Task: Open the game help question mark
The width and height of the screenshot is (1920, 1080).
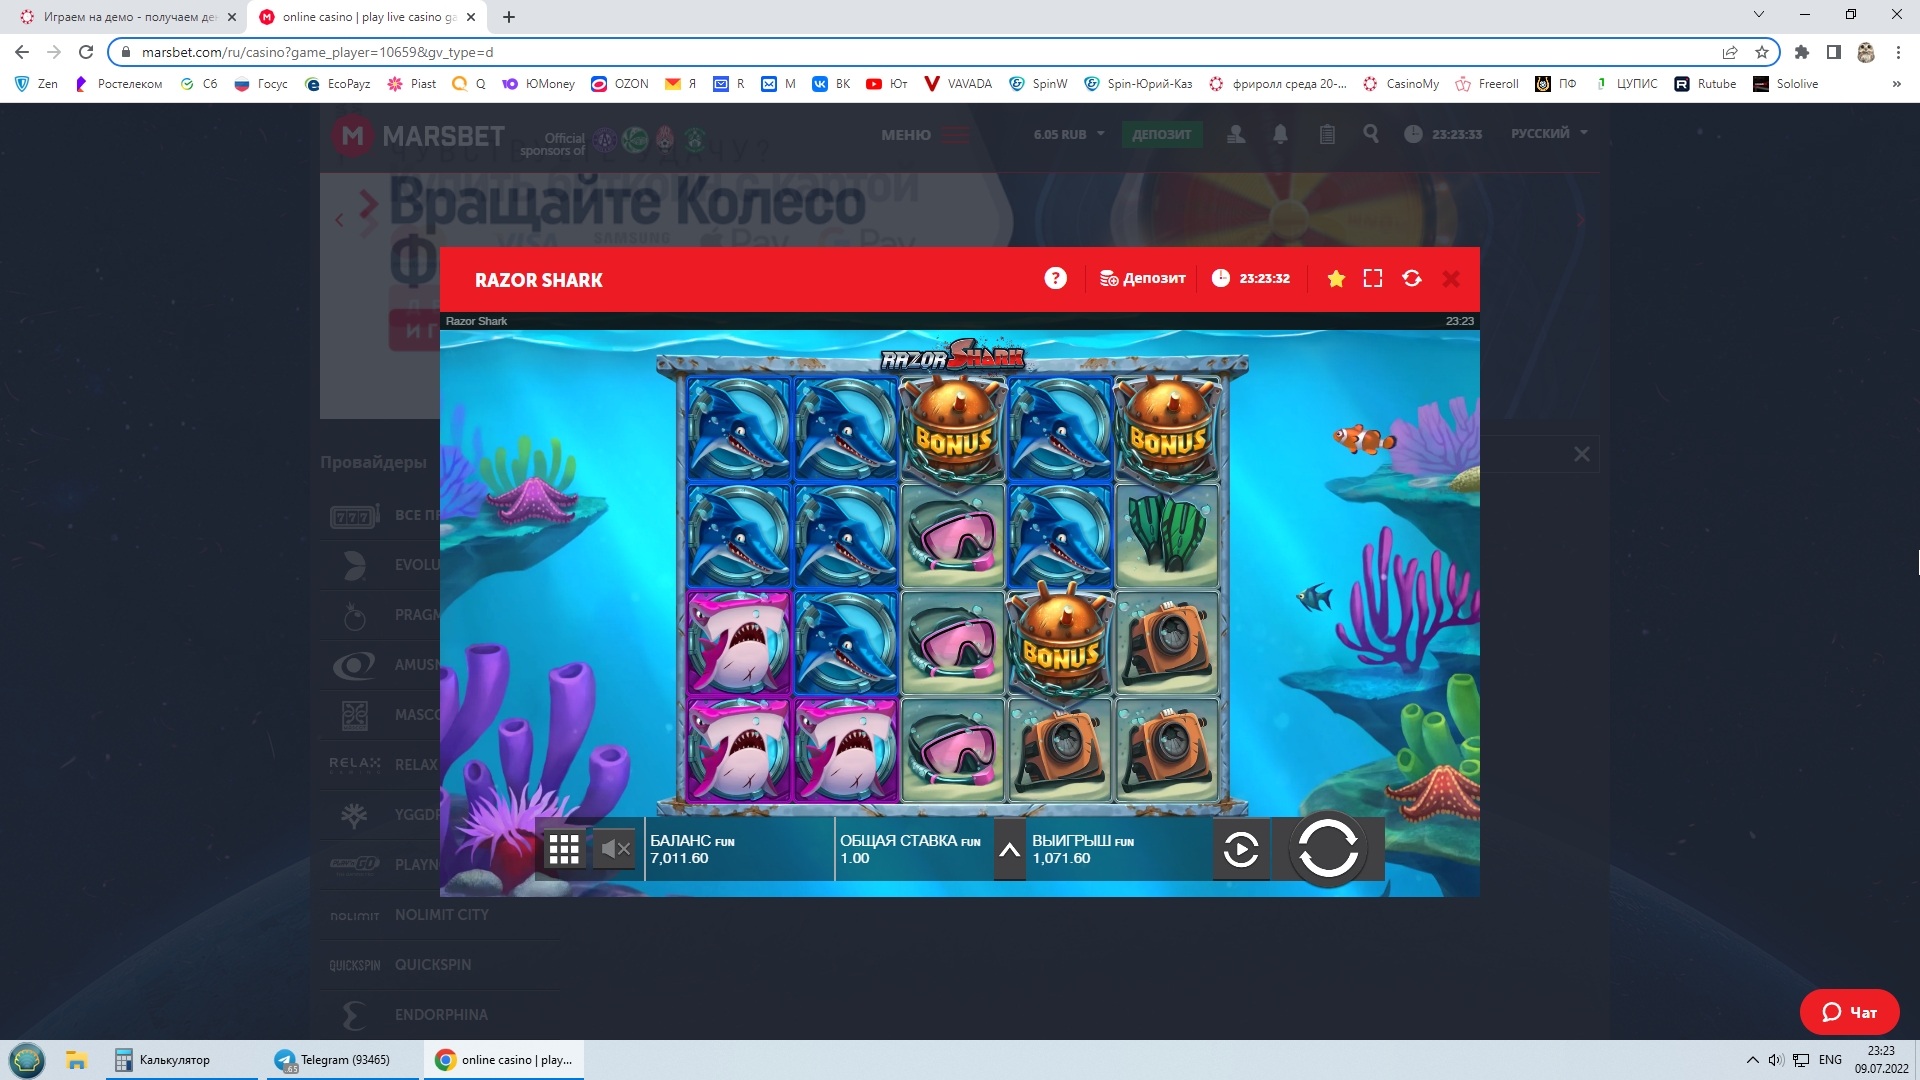Action: (1055, 279)
